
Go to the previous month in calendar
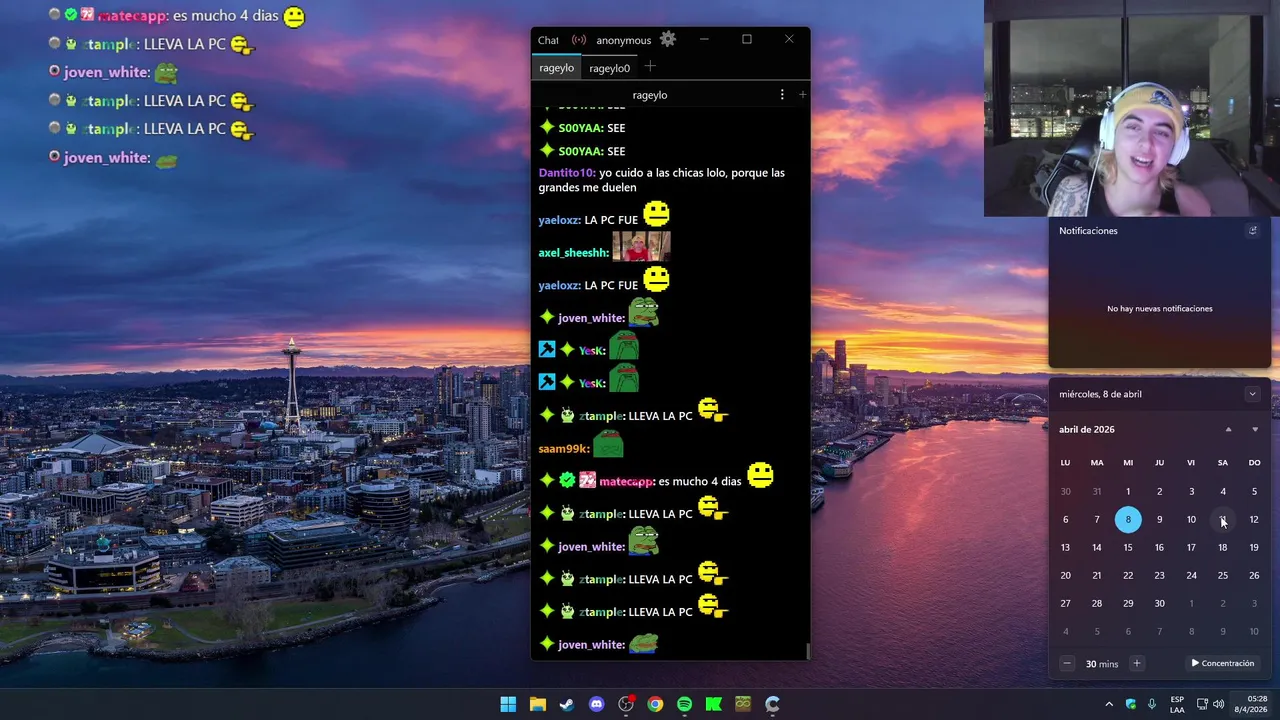[1228, 429]
